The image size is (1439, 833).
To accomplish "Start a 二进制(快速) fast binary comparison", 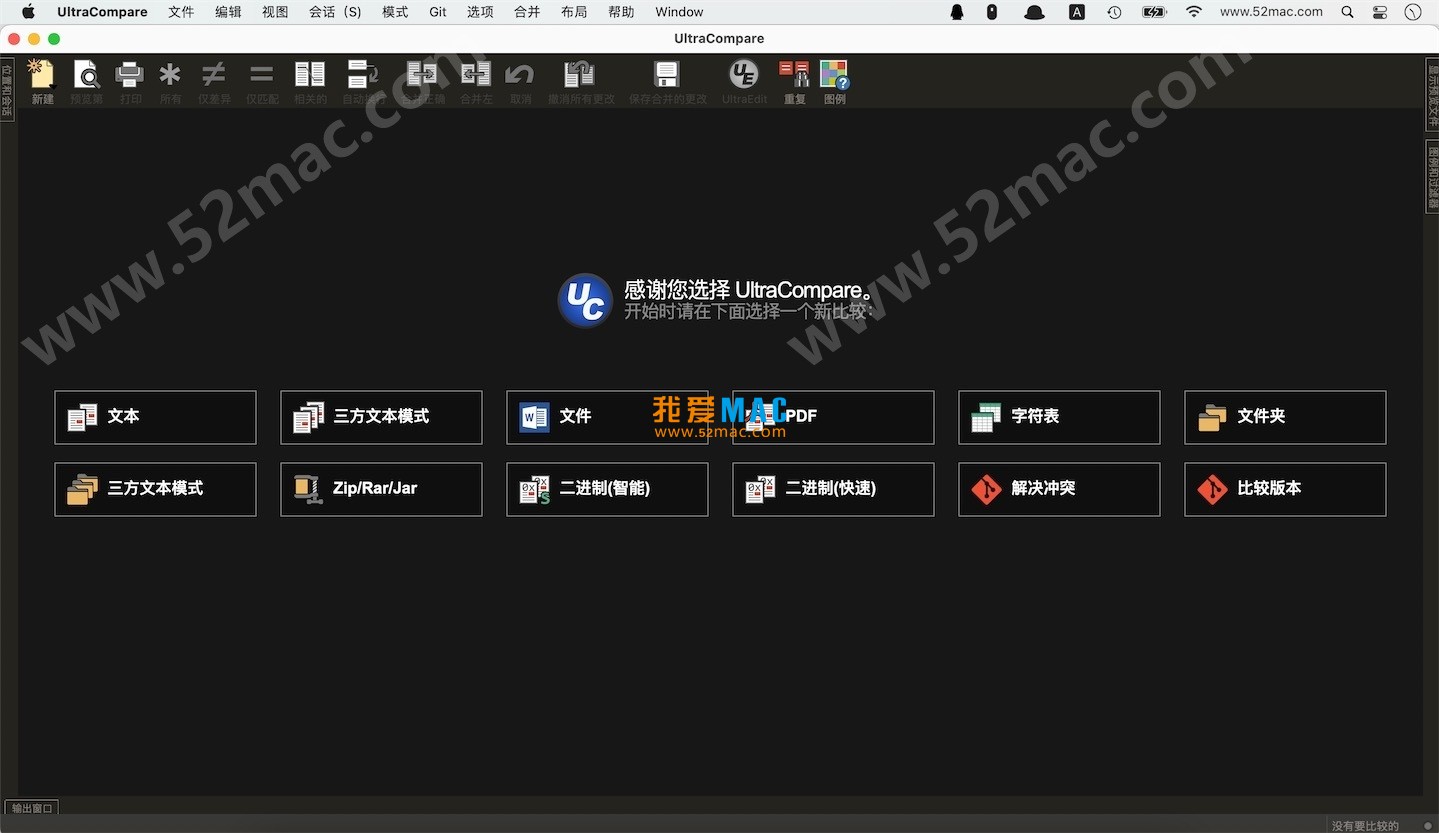I will pyautogui.click(x=833, y=489).
